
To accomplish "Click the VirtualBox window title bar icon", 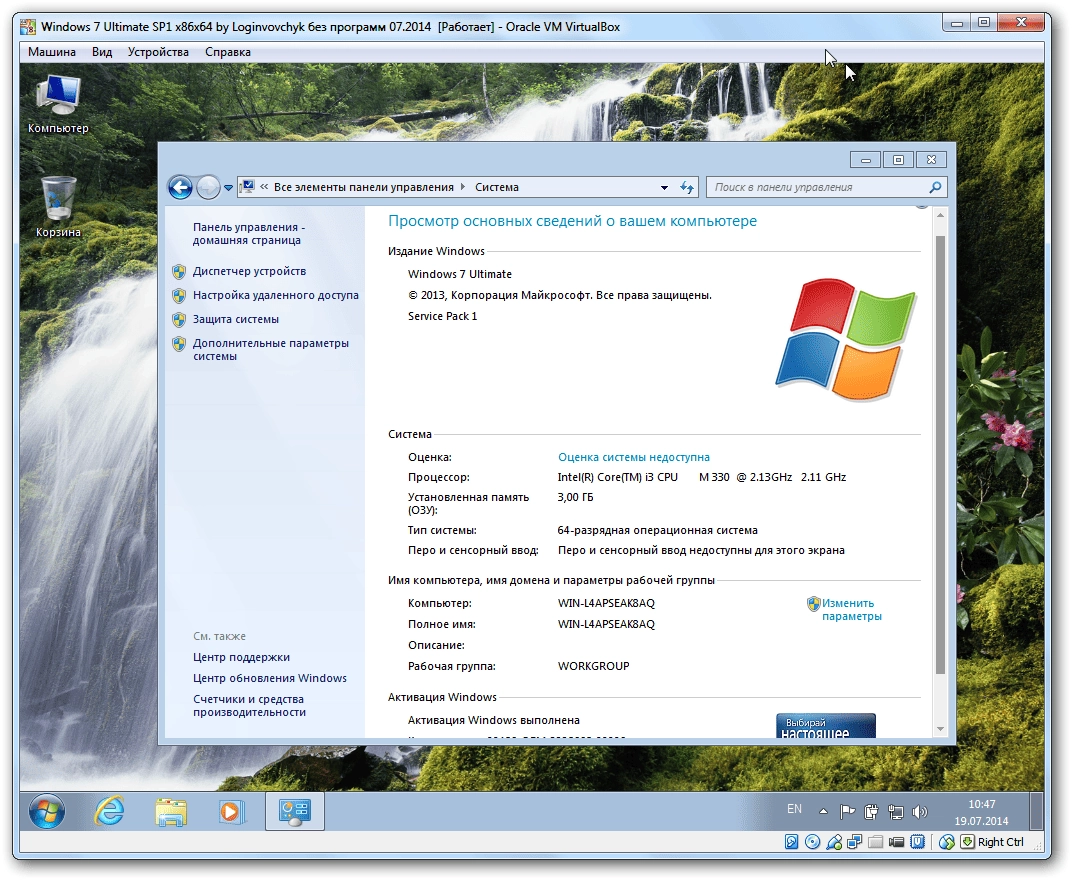I will coord(28,27).
